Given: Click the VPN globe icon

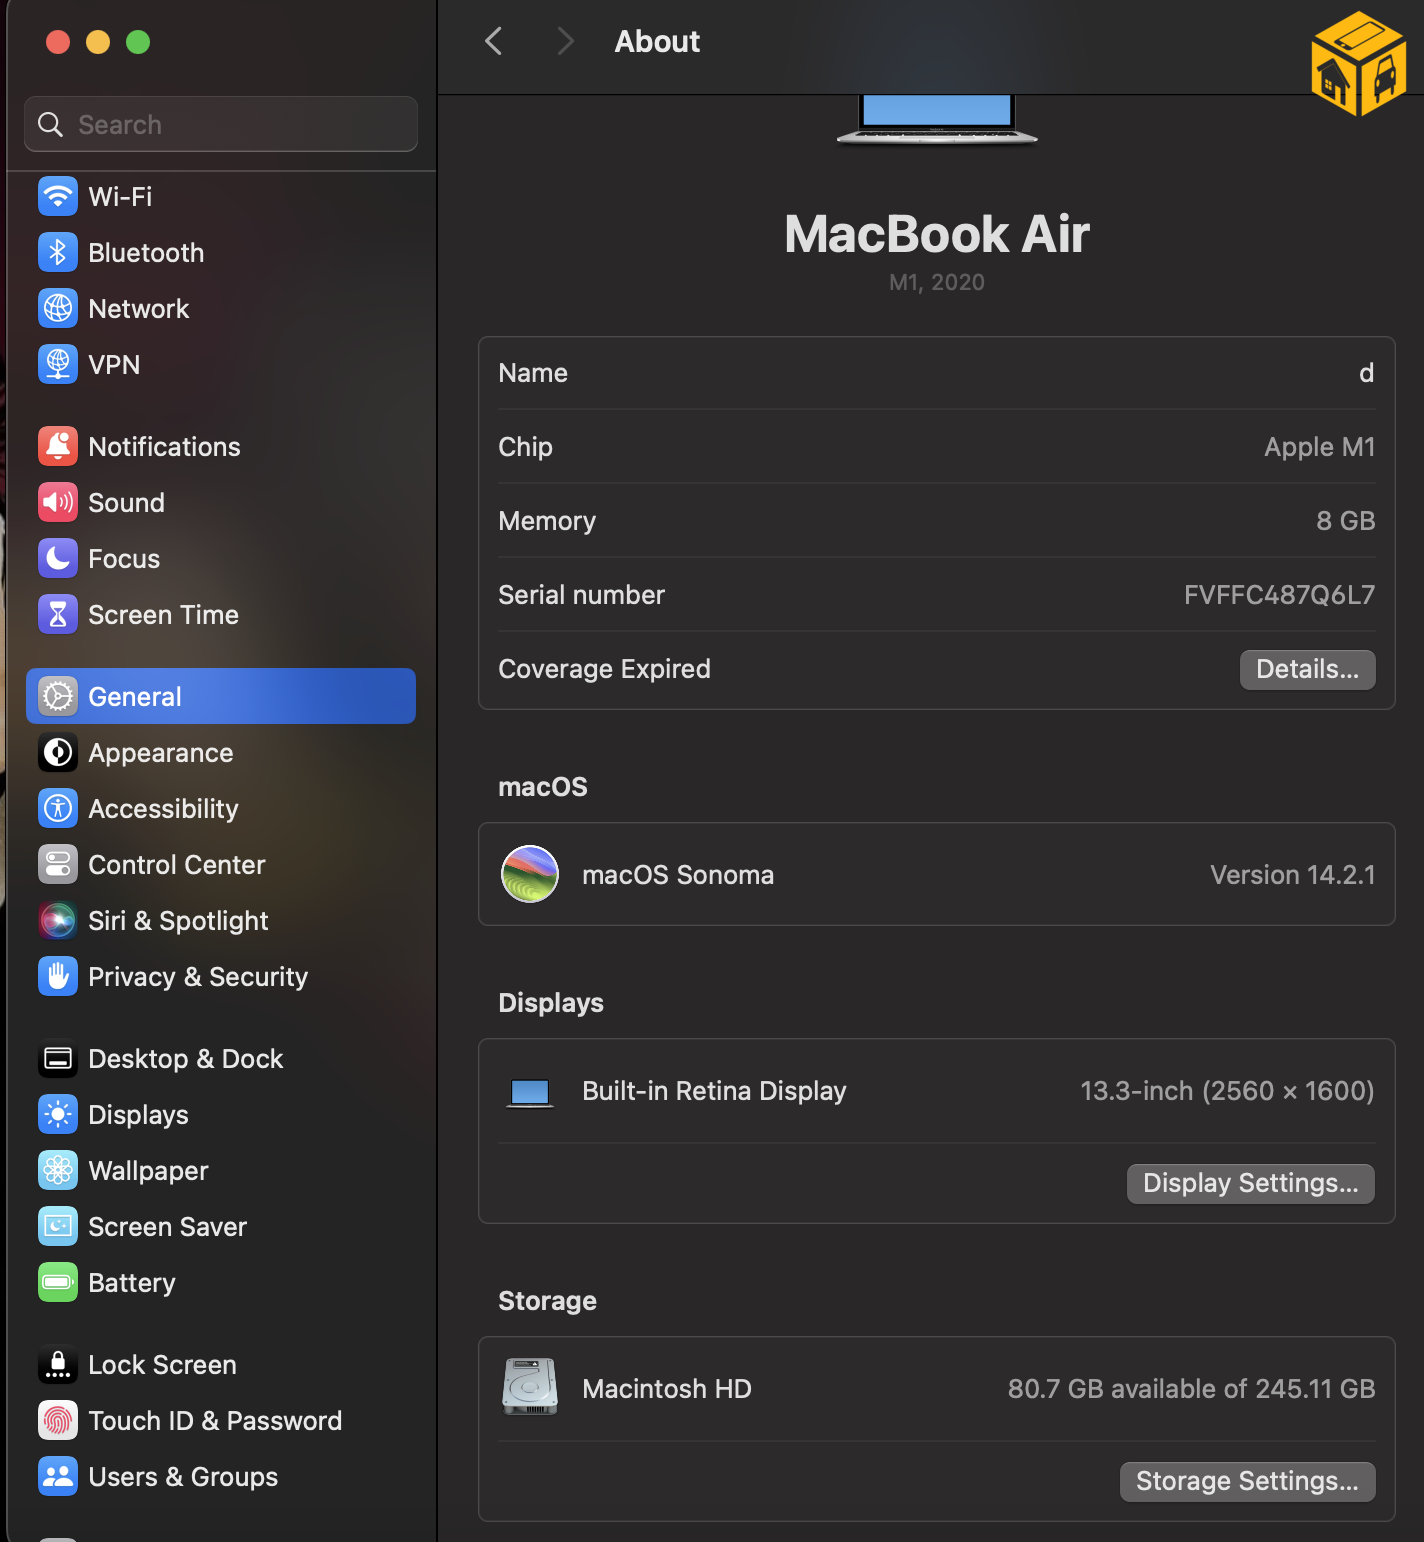Looking at the screenshot, I should click(x=58, y=364).
